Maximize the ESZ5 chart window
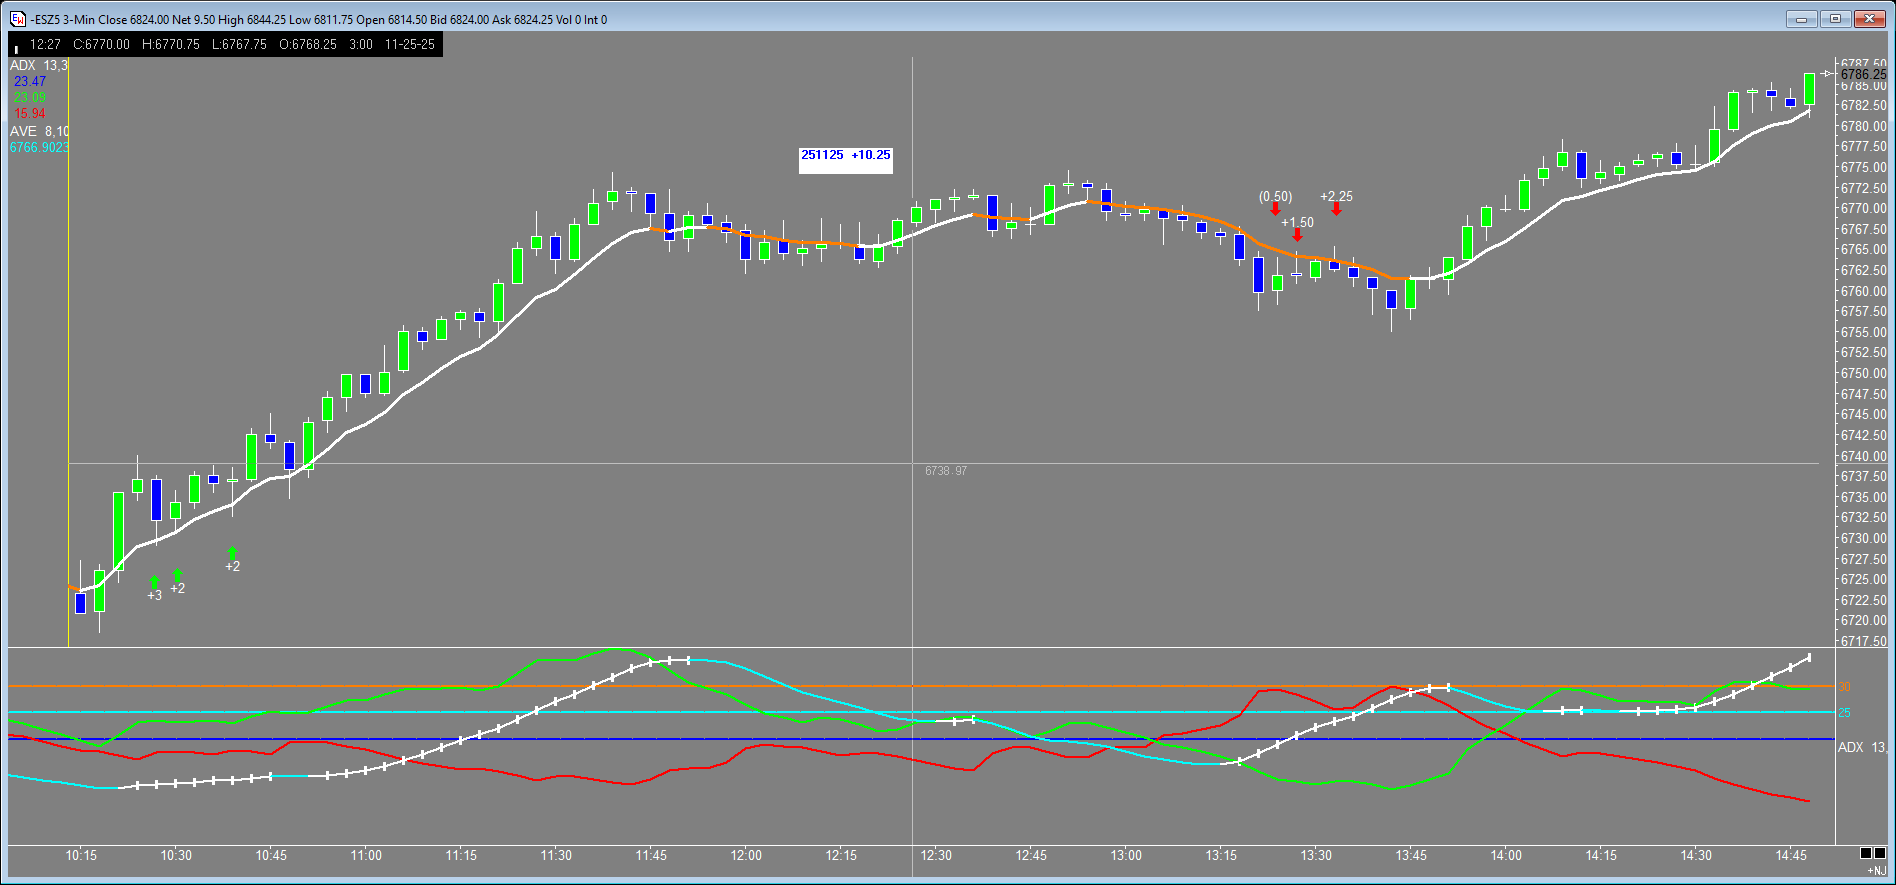The width and height of the screenshot is (1896, 885). 1836,19
